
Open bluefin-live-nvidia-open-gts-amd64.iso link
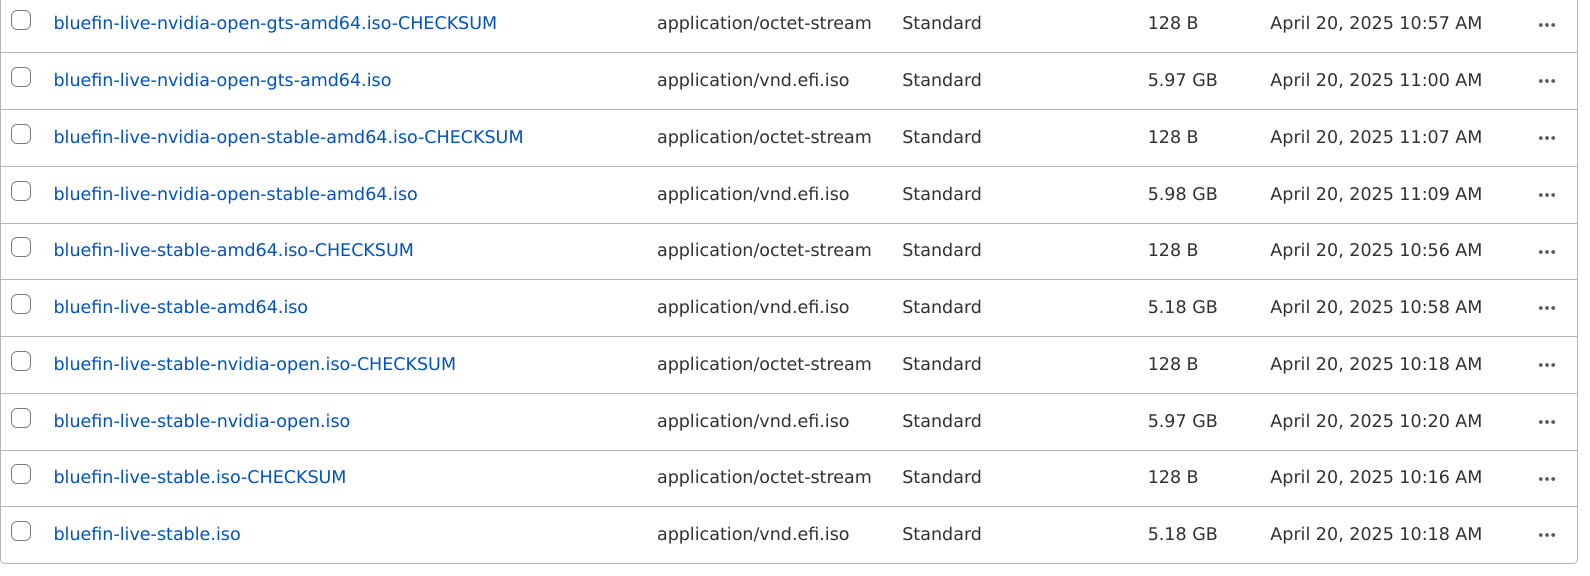(222, 80)
